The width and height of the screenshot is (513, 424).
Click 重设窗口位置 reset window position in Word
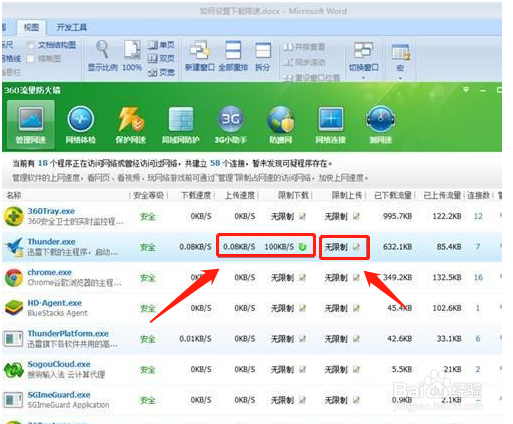click(312, 78)
